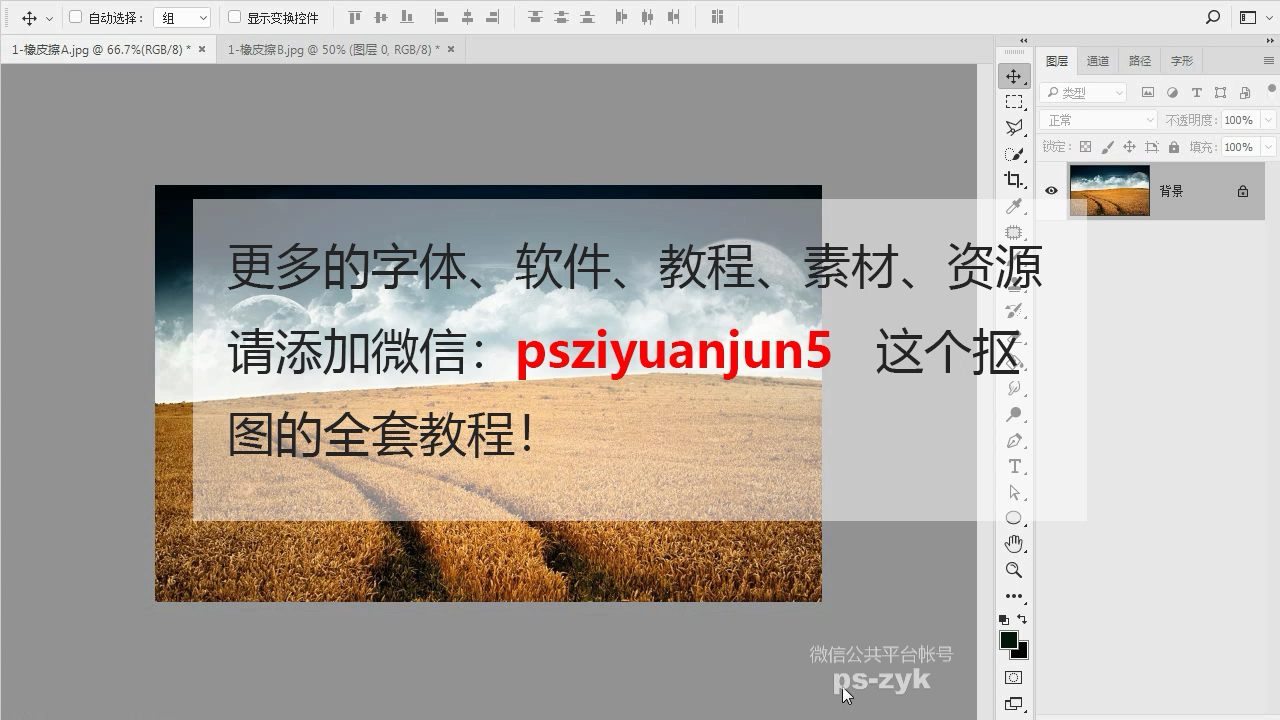Select the Zoom tool
1280x720 pixels.
point(1014,571)
